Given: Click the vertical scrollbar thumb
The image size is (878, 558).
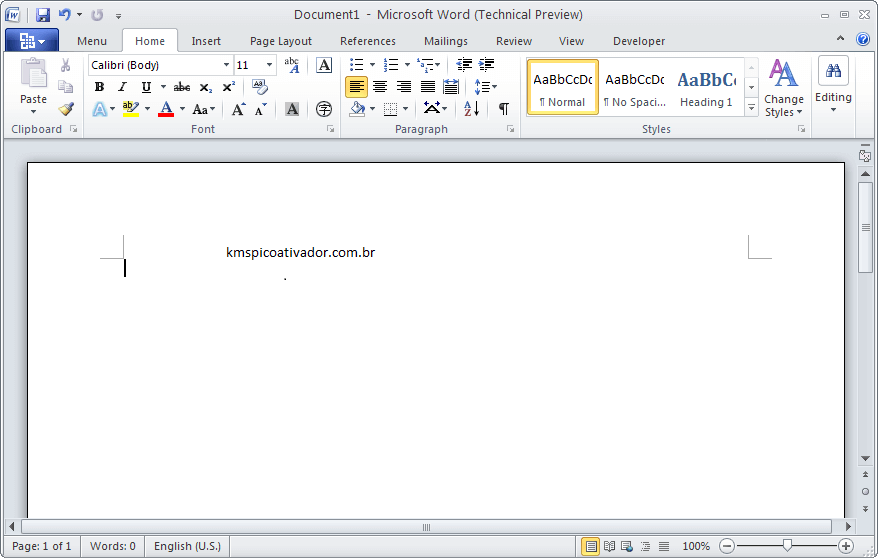Looking at the screenshot, I should tap(865, 227).
